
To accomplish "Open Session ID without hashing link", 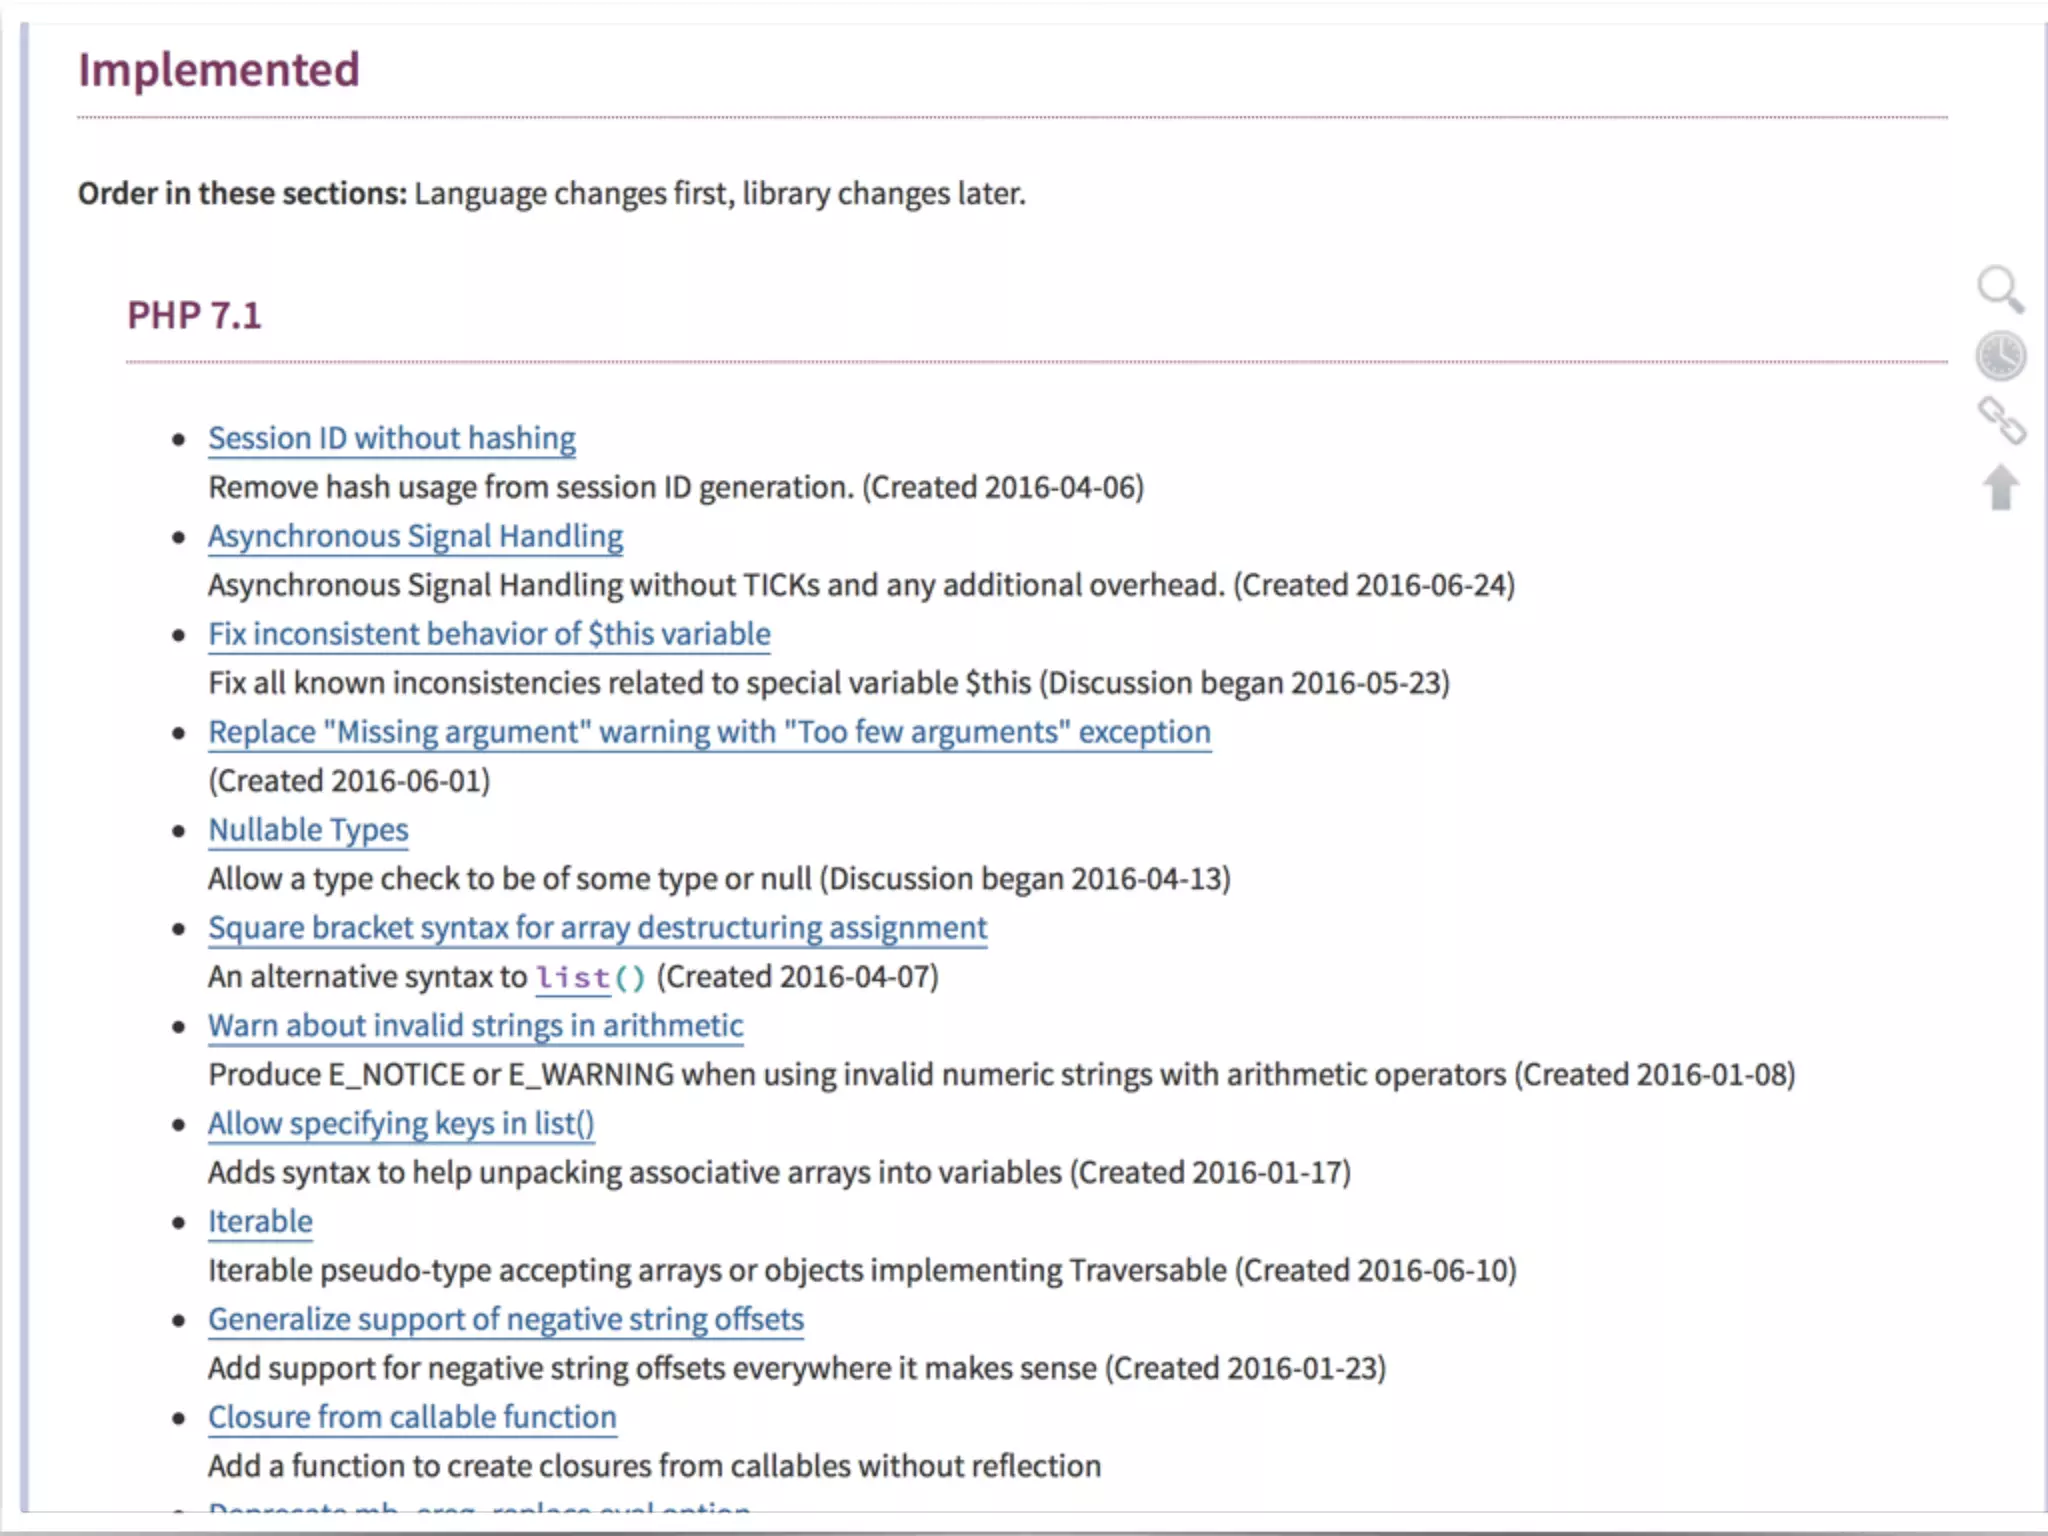I will pos(391,438).
